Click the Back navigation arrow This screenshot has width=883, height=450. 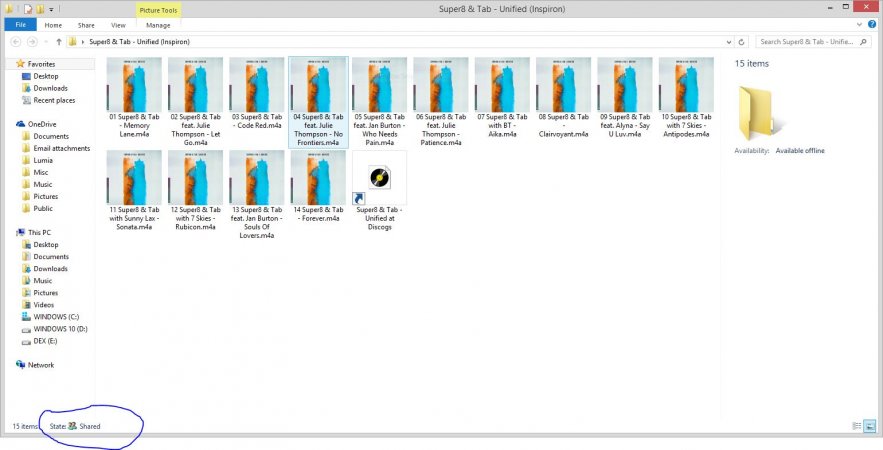pos(16,42)
